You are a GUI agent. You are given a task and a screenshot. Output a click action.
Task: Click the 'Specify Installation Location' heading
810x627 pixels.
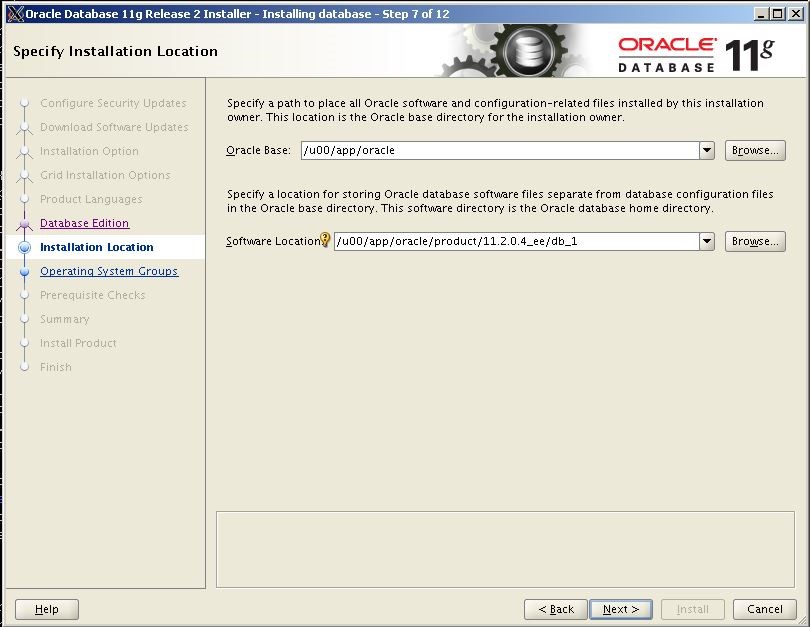point(115,51)
